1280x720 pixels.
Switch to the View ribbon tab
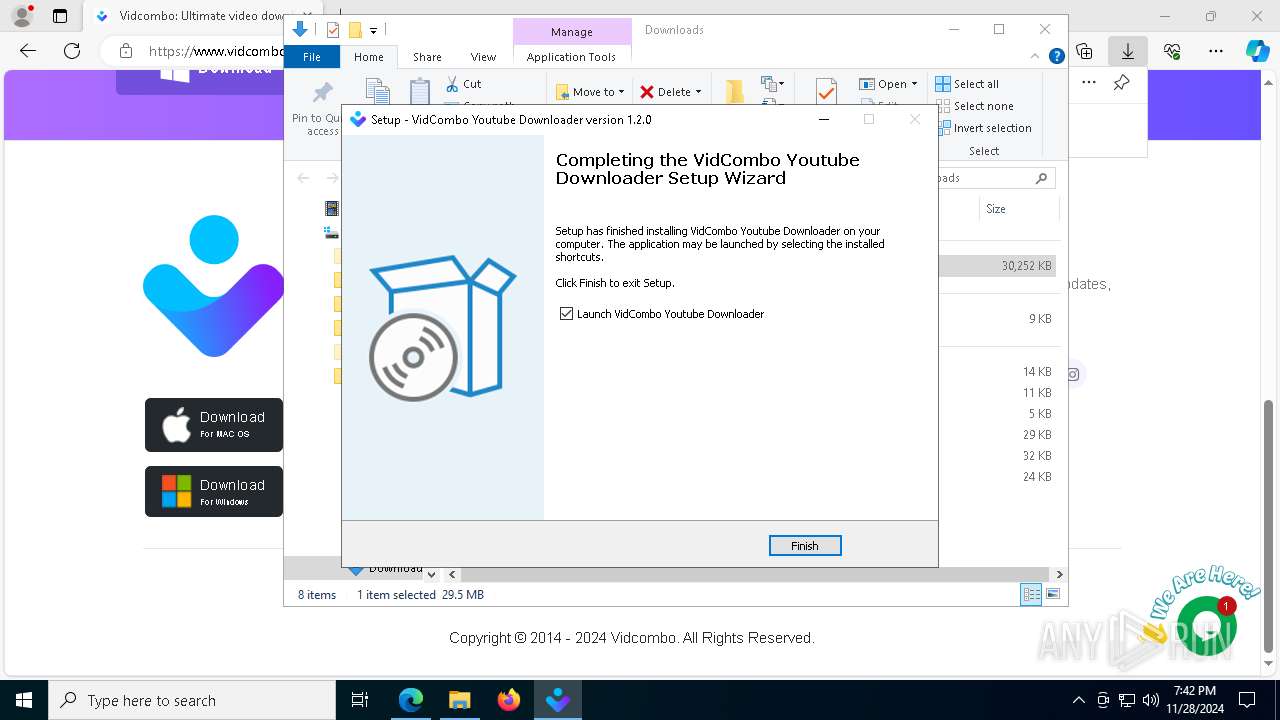click(483, 57)
